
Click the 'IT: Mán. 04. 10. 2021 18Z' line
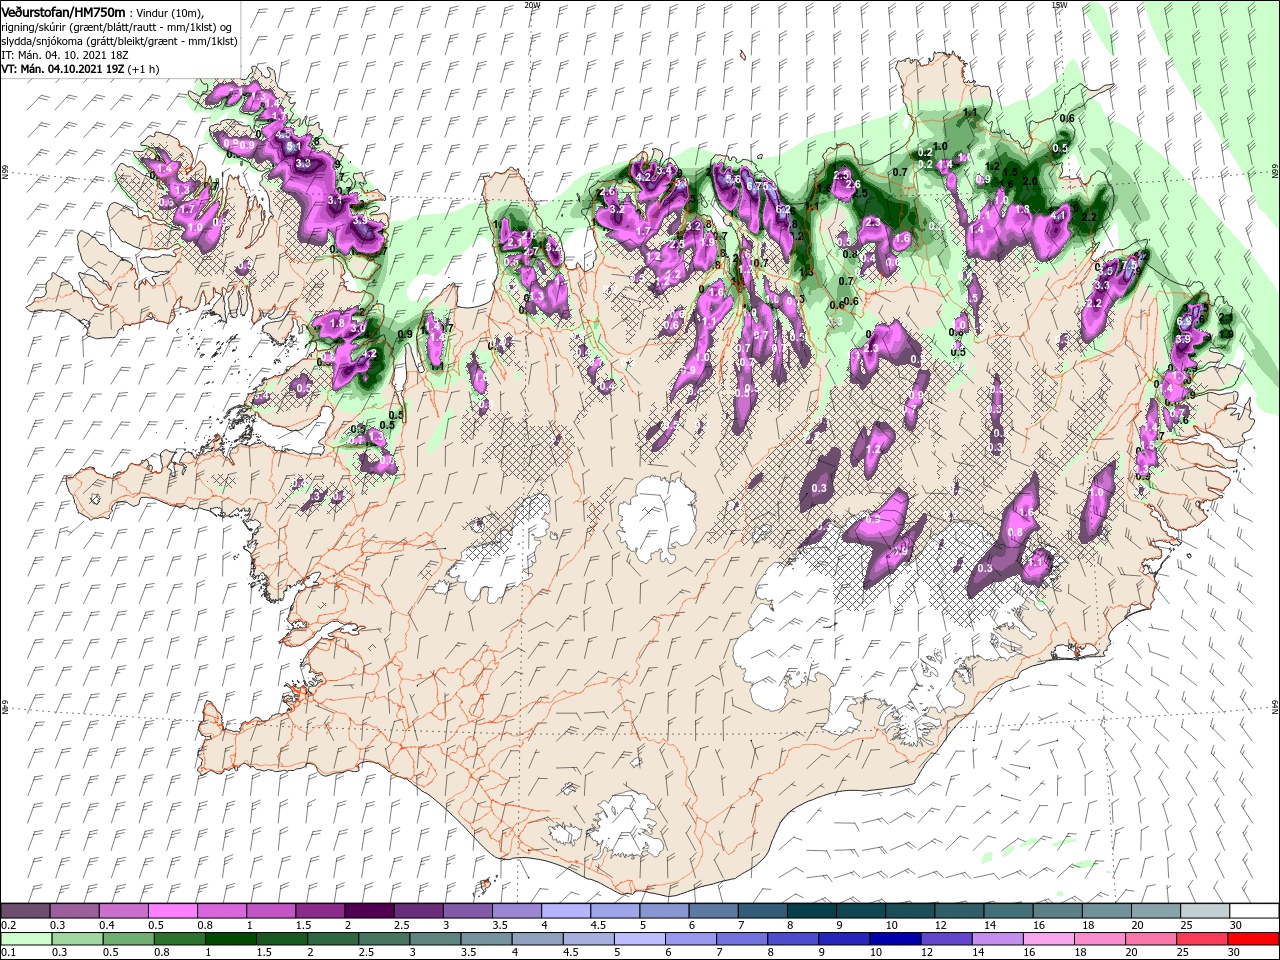63,55
